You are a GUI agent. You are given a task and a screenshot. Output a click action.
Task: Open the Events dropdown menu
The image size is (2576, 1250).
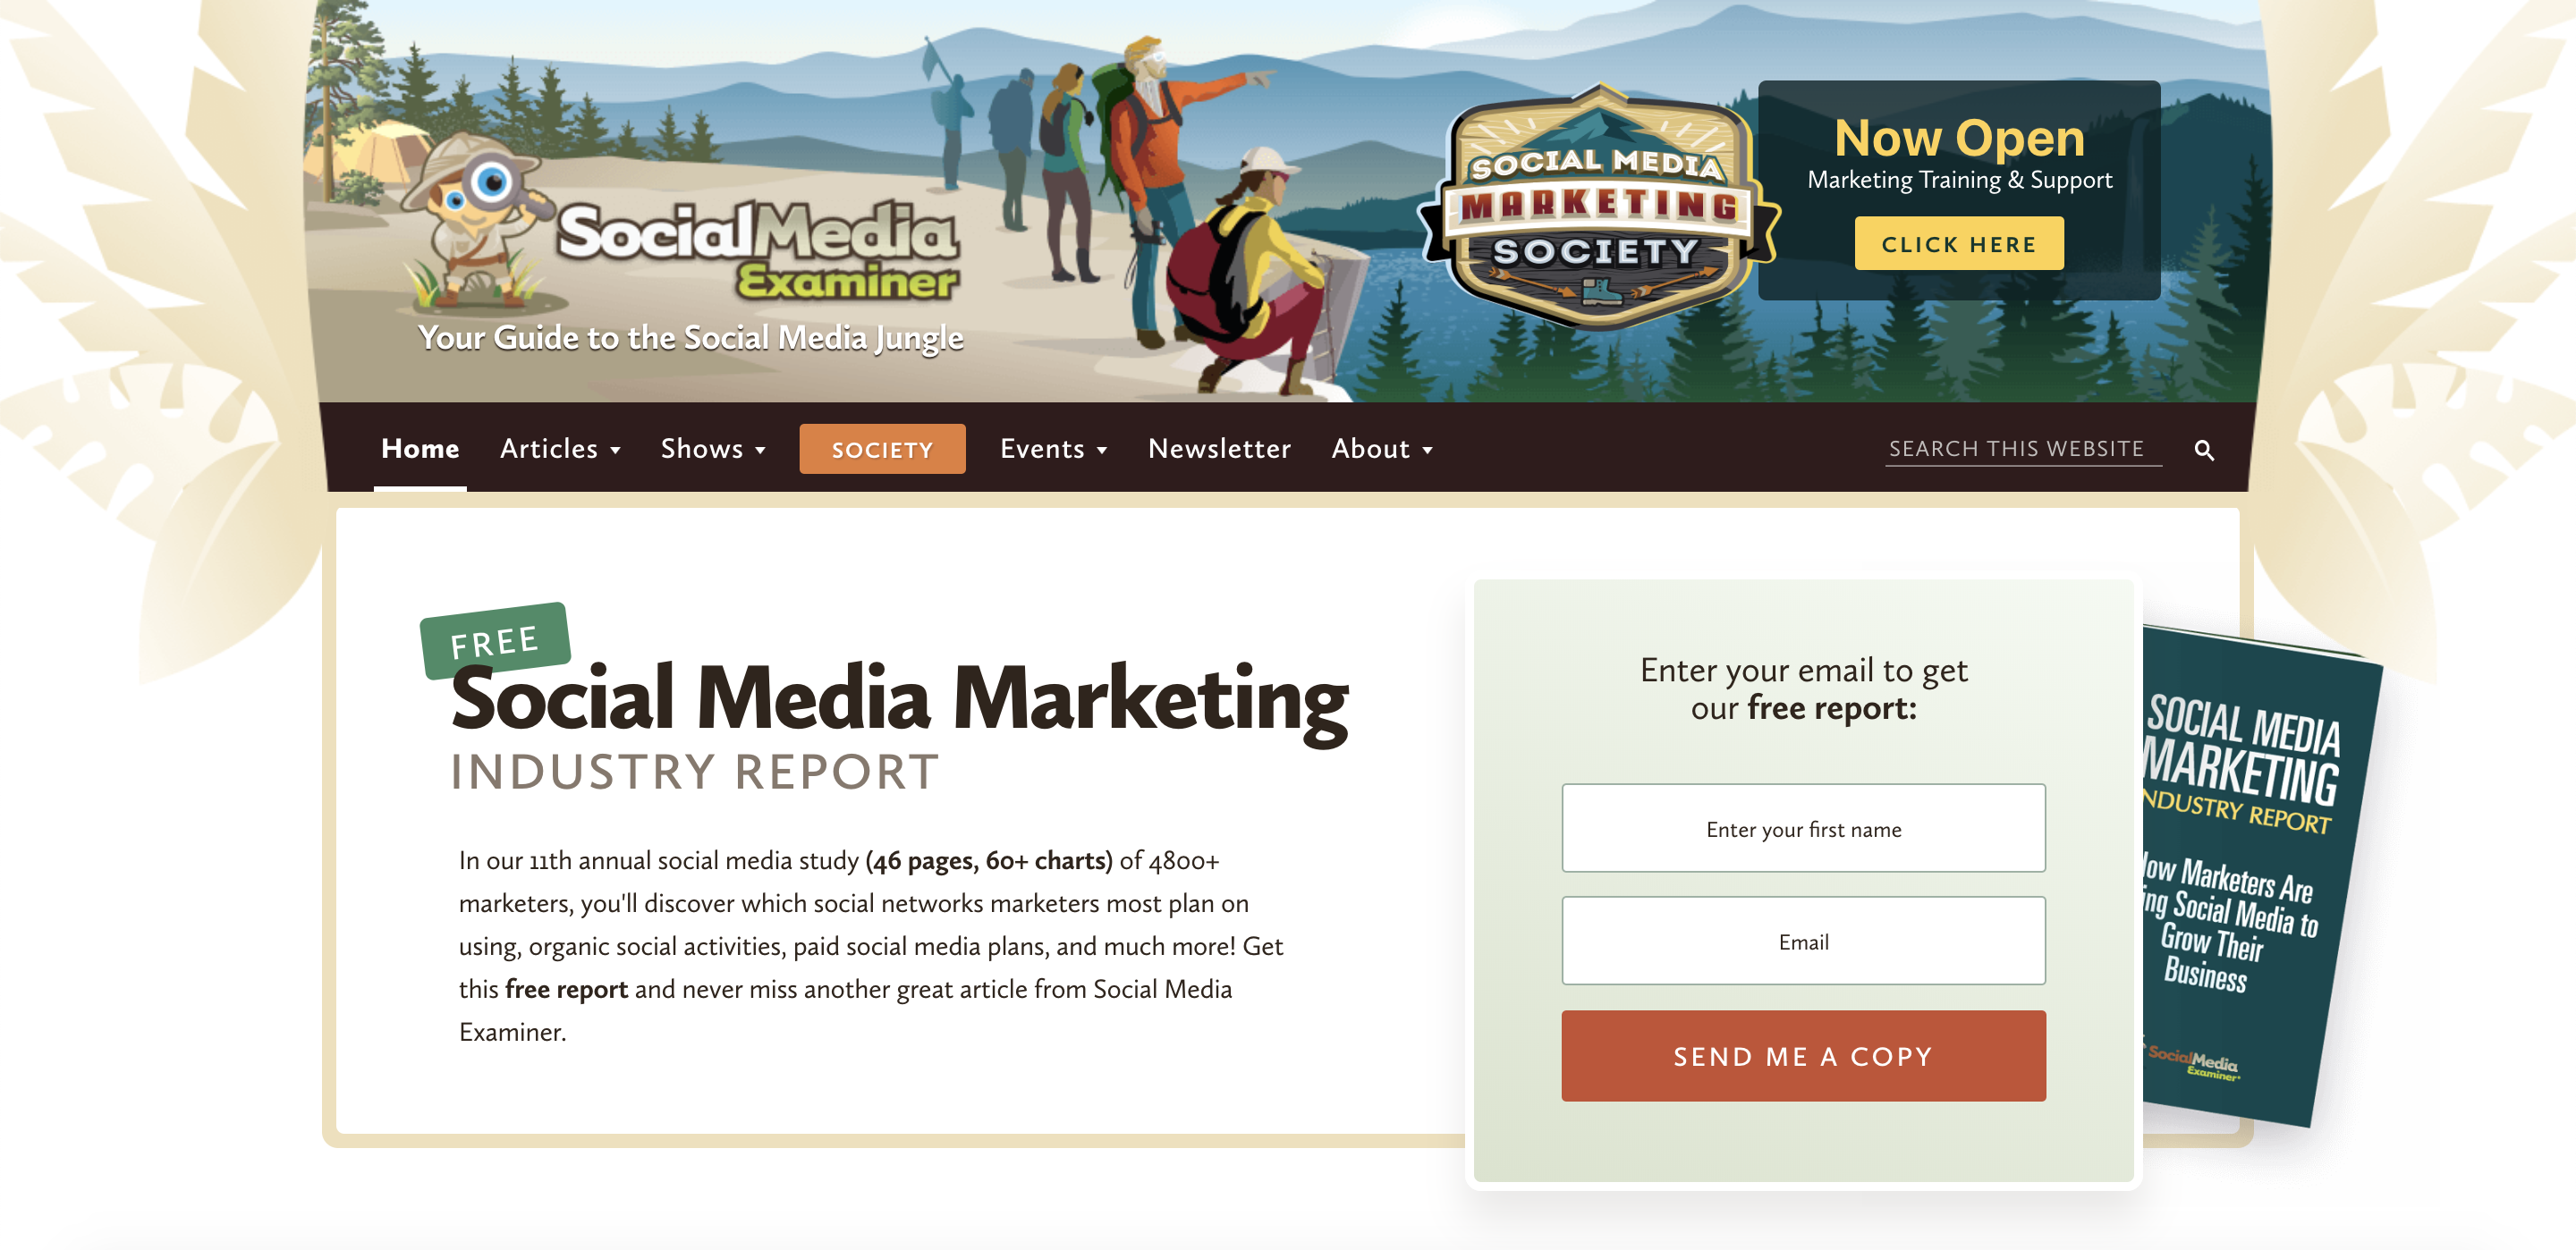tap(1053, 449)
